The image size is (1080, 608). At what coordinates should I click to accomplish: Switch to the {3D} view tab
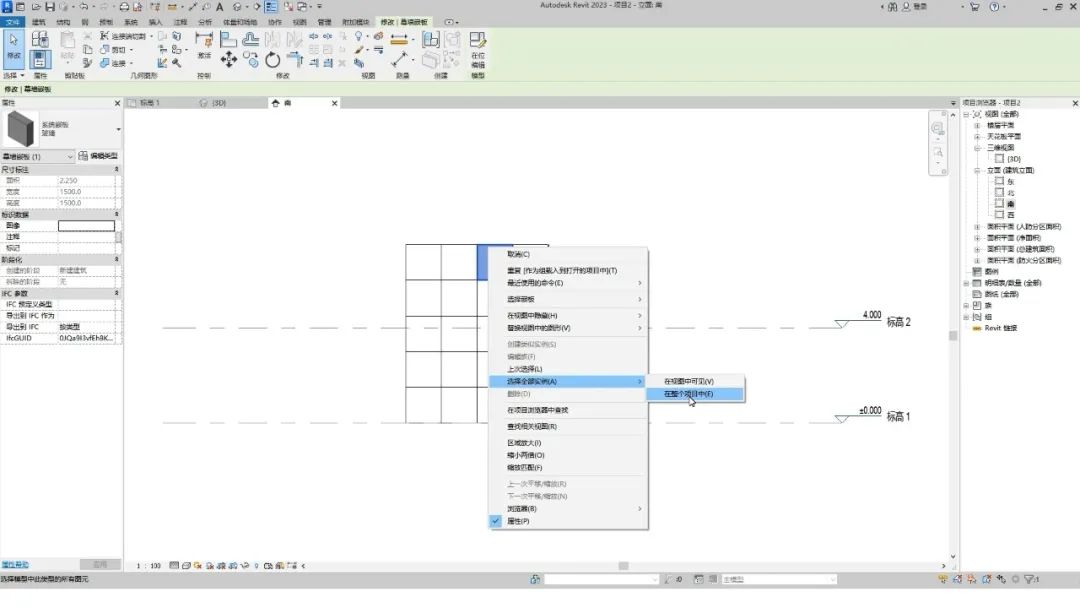[213, 103]
